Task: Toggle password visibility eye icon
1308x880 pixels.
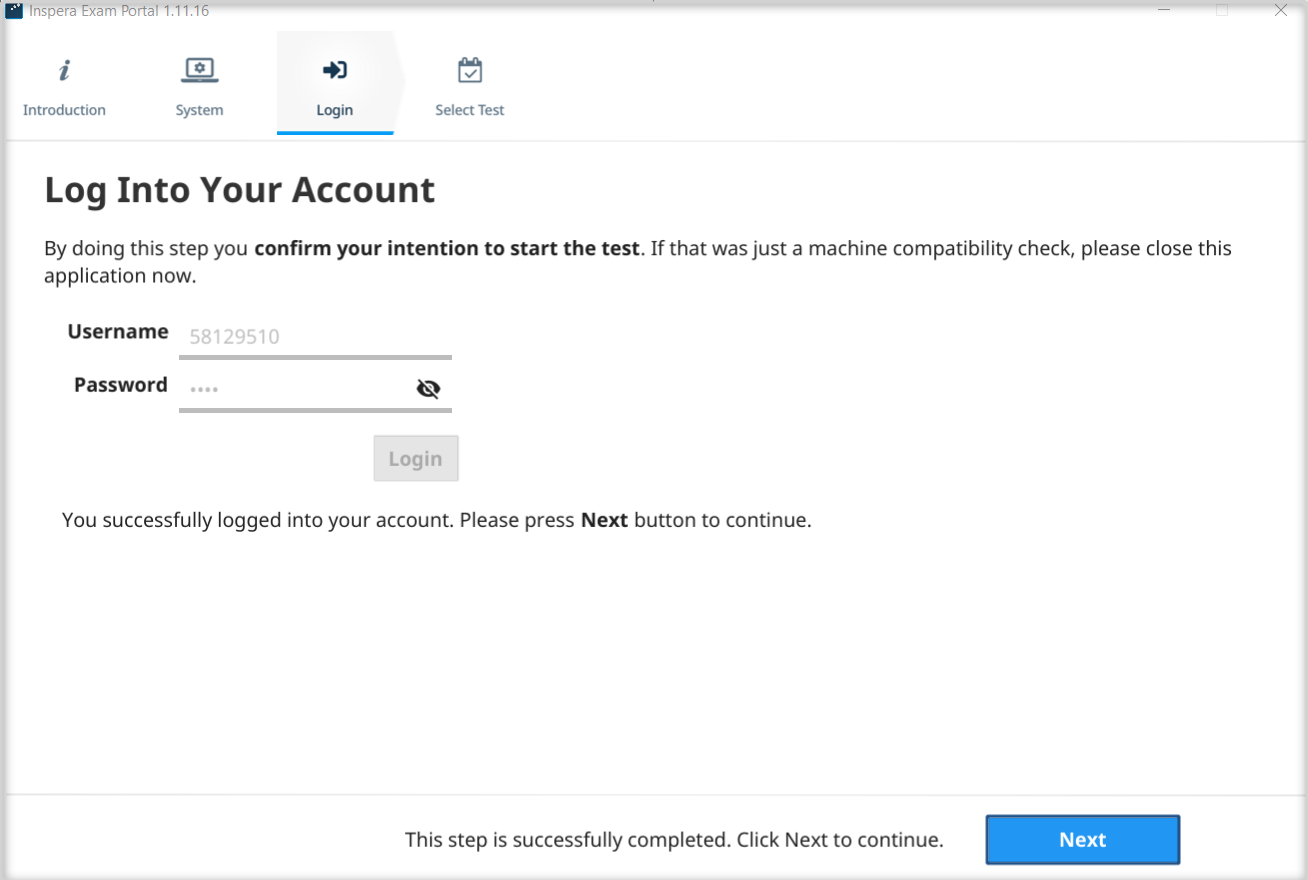Action: coord(428,389)
